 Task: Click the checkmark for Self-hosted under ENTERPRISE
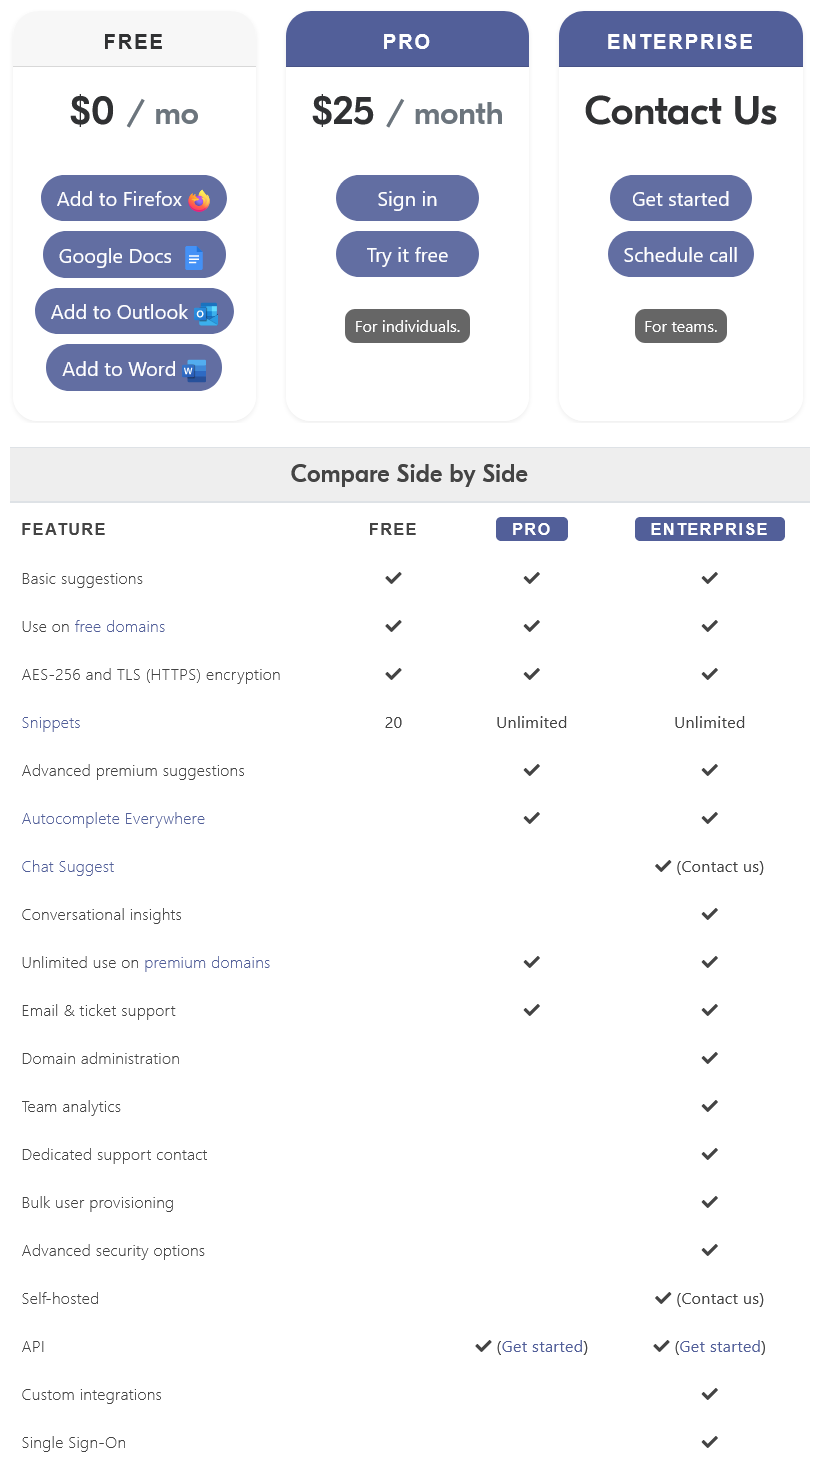click(662, 1298)
